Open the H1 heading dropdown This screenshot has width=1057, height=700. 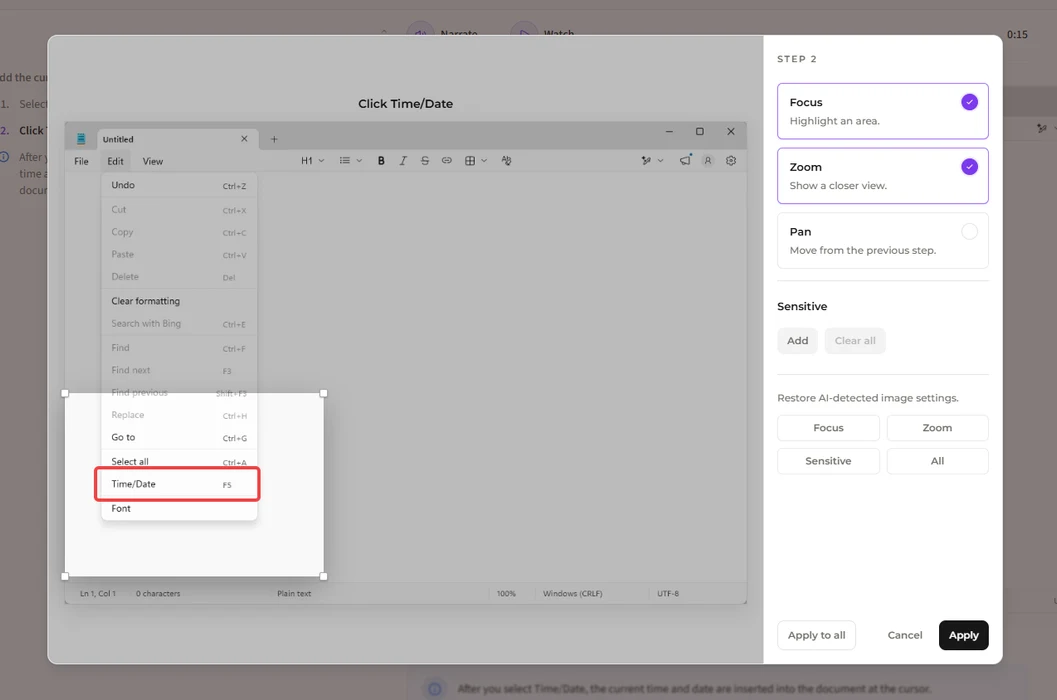[312, 161]
